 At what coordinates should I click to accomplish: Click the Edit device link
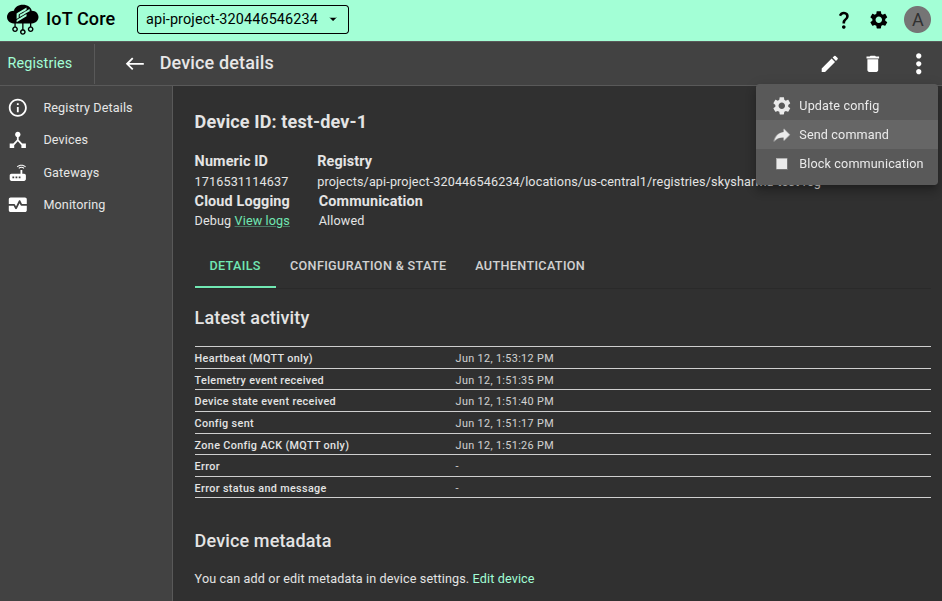[503, 579]
